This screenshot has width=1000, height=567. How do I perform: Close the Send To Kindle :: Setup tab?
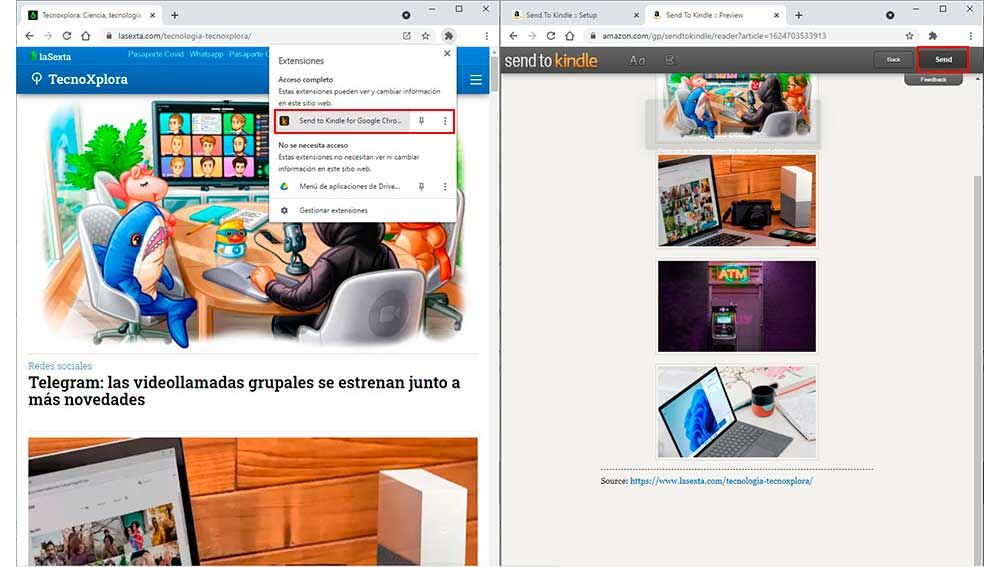[x=636, y=15]
